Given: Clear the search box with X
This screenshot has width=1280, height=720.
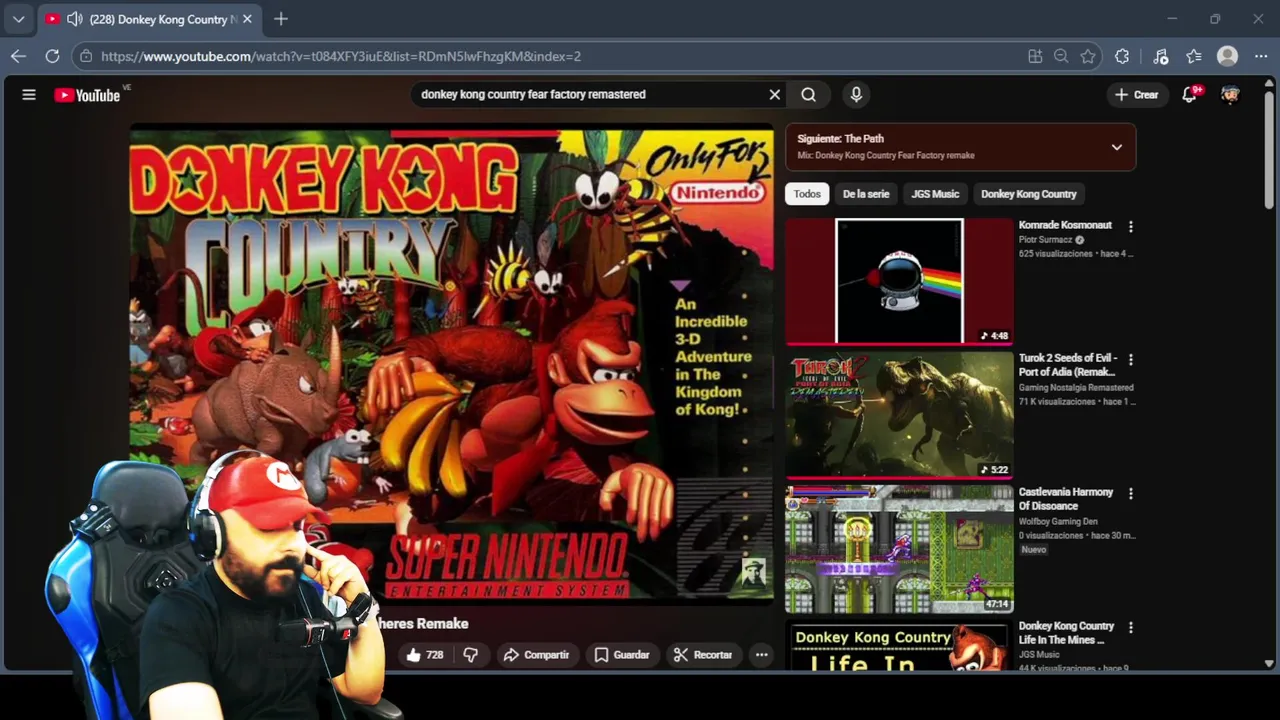Looking at the screenshot, I should point(774,94).
